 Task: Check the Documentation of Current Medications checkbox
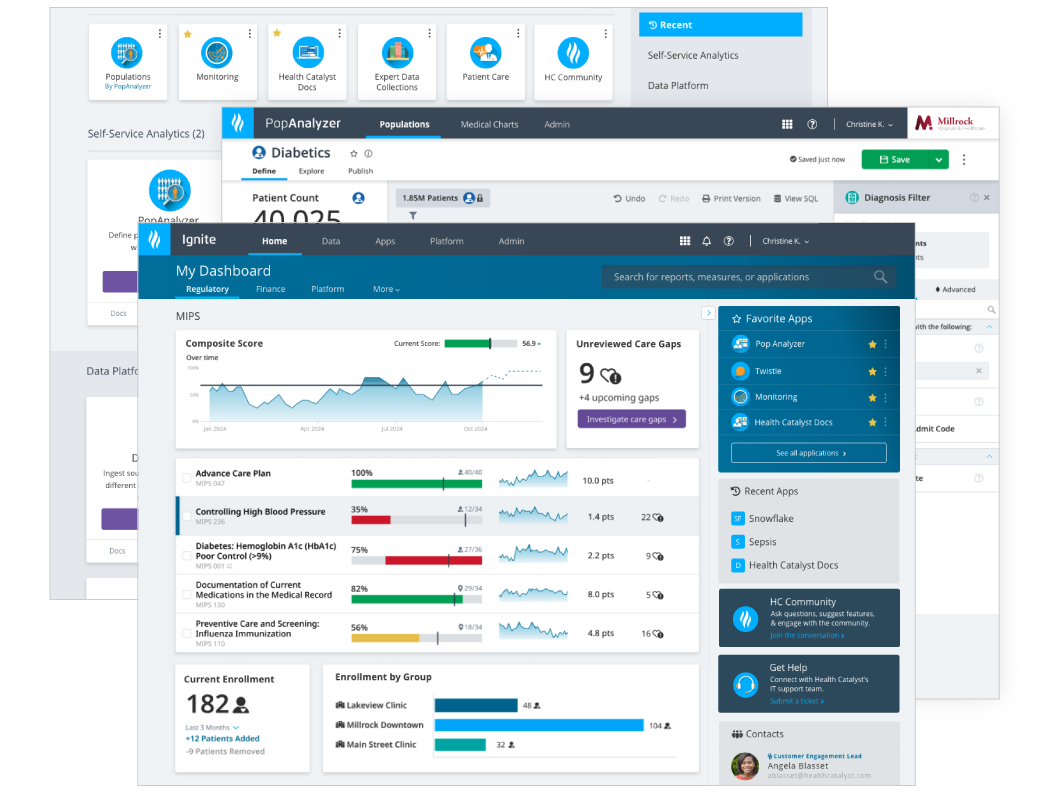(186, 595)
